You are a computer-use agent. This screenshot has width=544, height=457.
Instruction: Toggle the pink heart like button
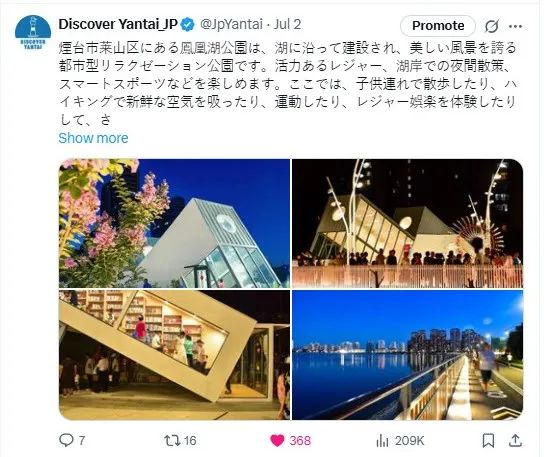[x=277, y=441]
